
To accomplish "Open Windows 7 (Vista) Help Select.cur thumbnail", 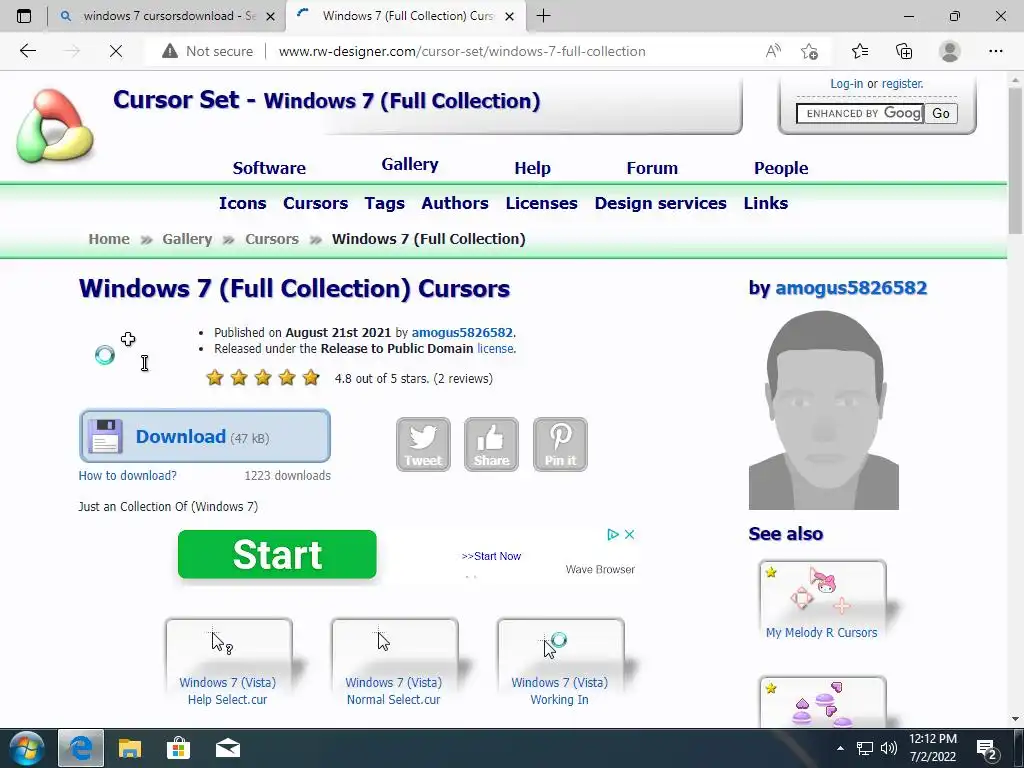I will tap(228, 662).
